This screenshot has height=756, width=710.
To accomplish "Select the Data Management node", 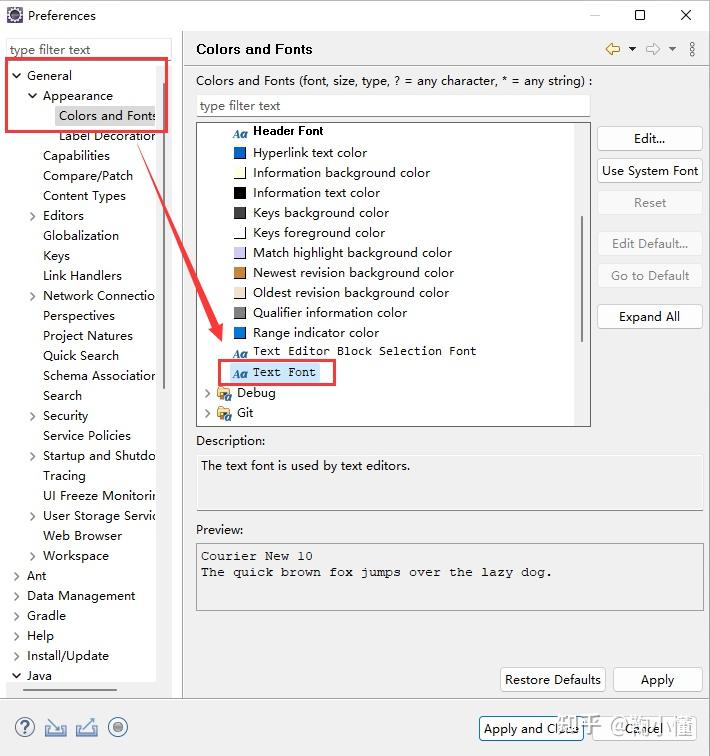I will 81,596.
